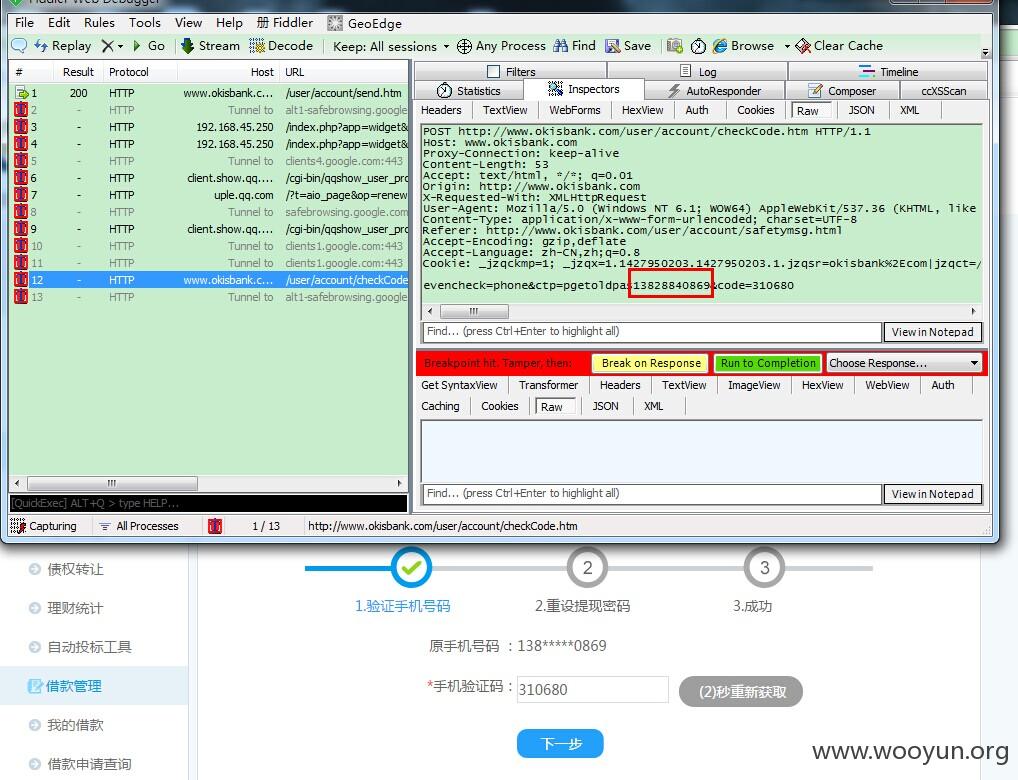Sort sessions by Result column header
The image size is (1018, 780).
78,72
